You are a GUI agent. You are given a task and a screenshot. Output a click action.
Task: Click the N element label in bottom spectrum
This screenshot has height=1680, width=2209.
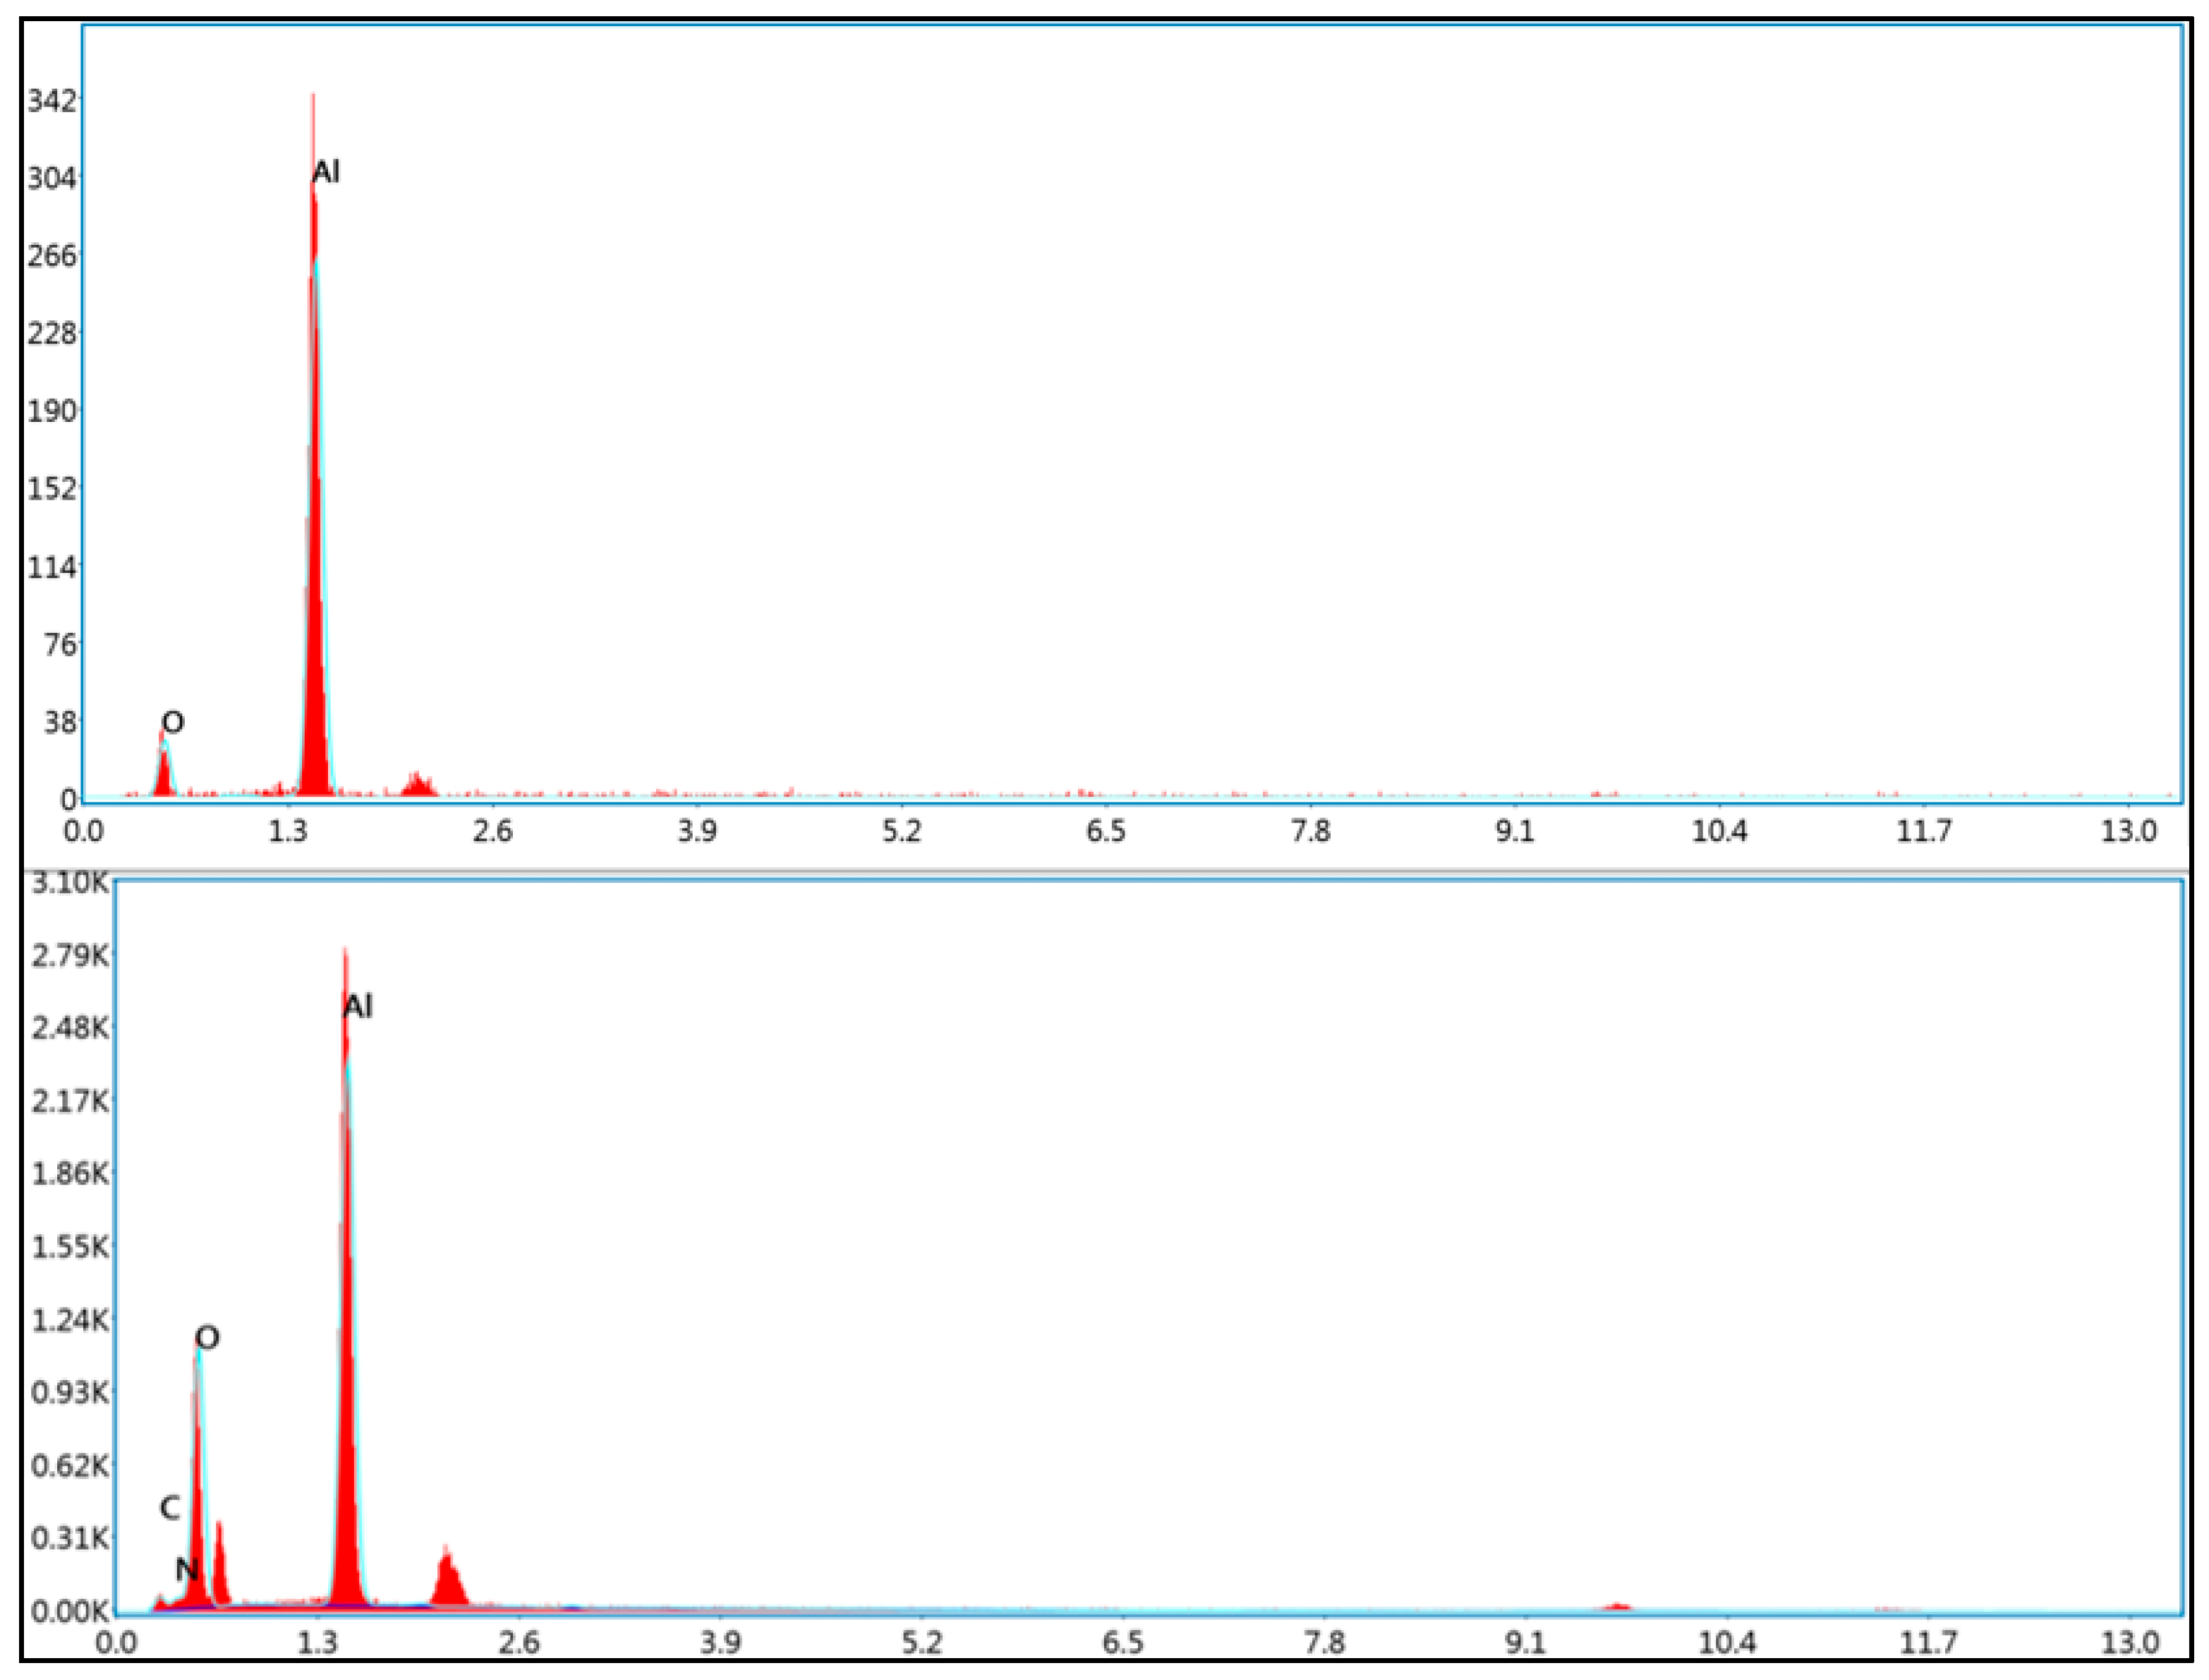[x=186, y=1570]
